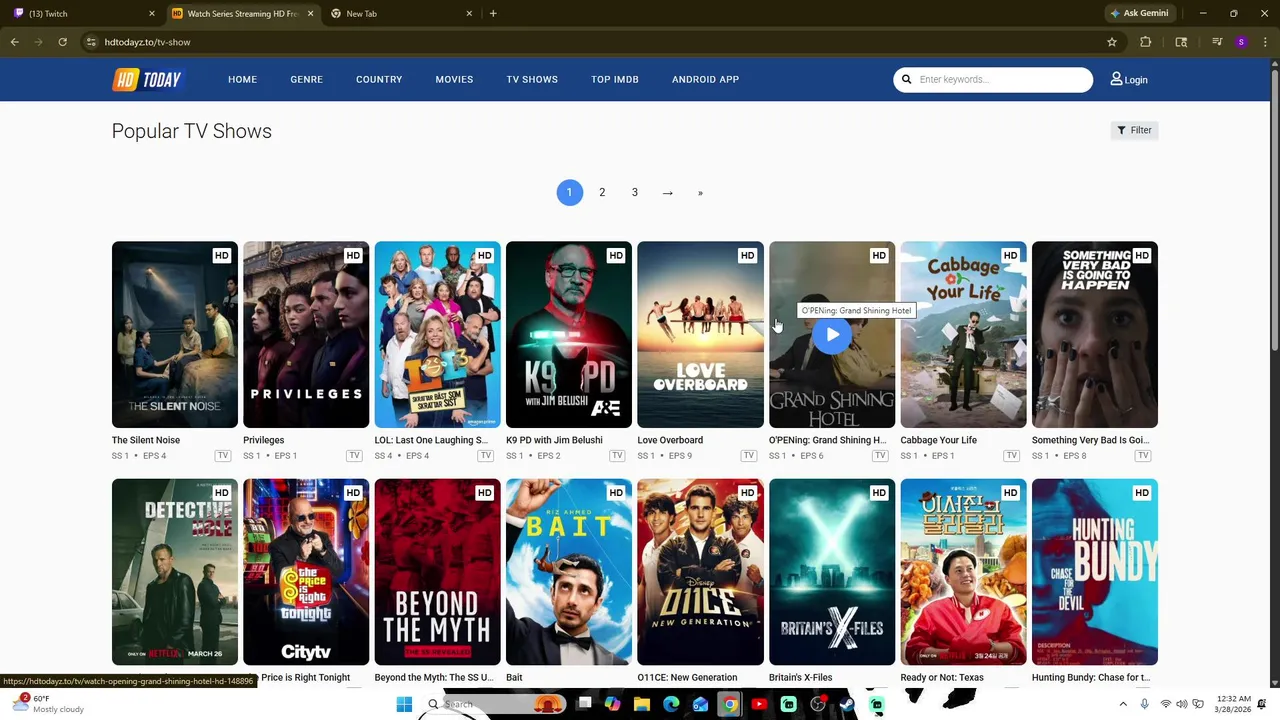Screen dimensions: 1280x720
Task: Go to the MOVIES section
Action: click(454, 80)
